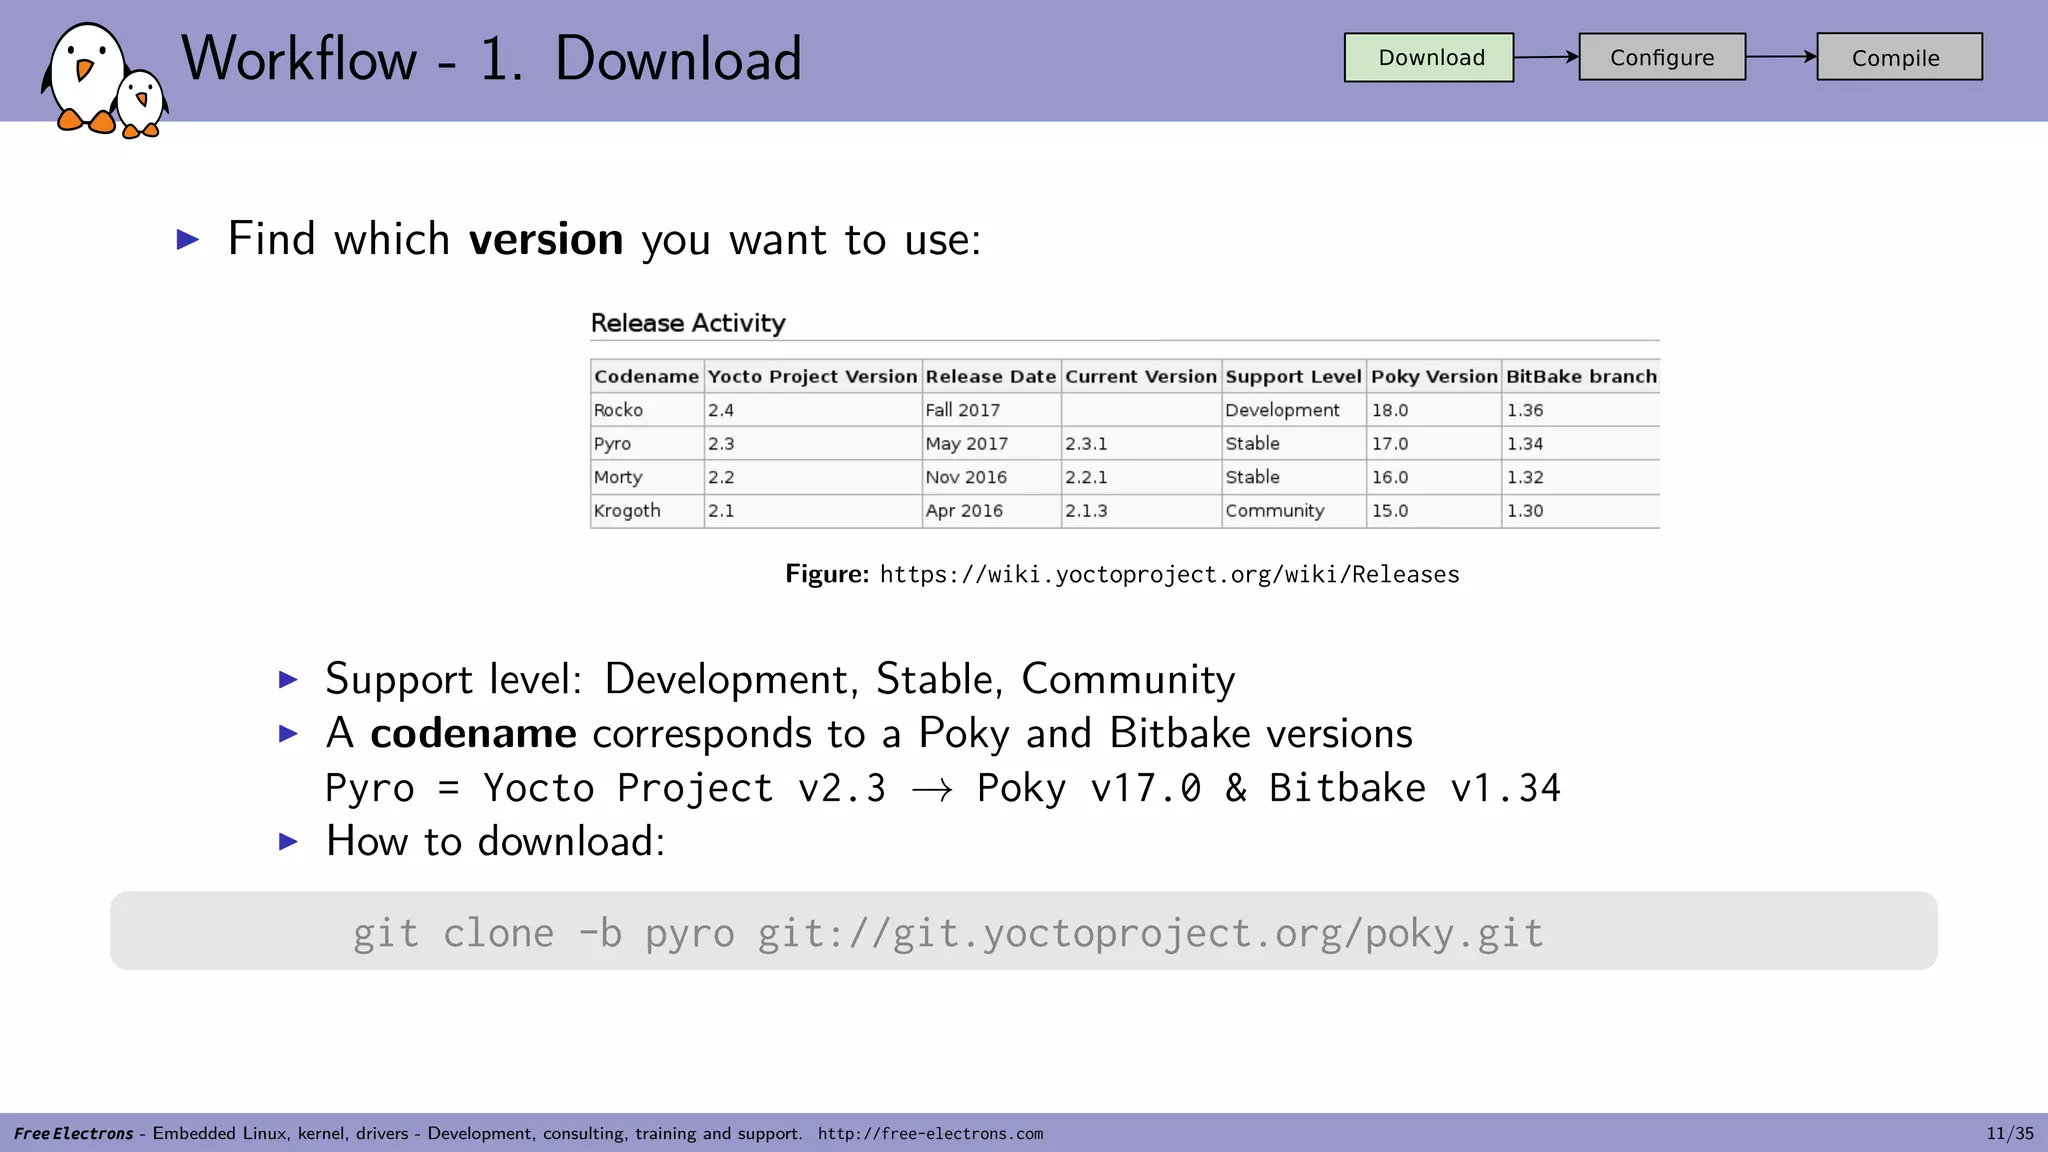Viewport: 2048px width, 1152px height.
Task: Click the Free Electrons footer name
Action: [x=73, y=1134]
